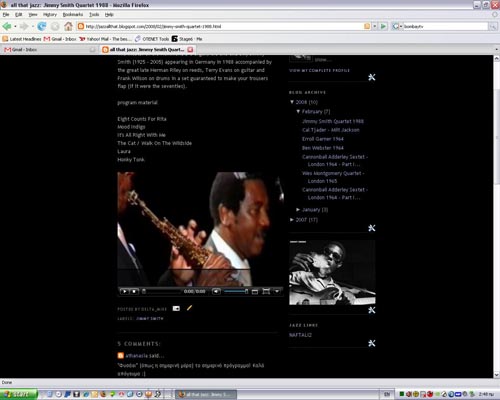Open Wes Montgomery Quartet London 1965 post
Image resolution: width=500 pixels, height=400 pixels.
333,177
